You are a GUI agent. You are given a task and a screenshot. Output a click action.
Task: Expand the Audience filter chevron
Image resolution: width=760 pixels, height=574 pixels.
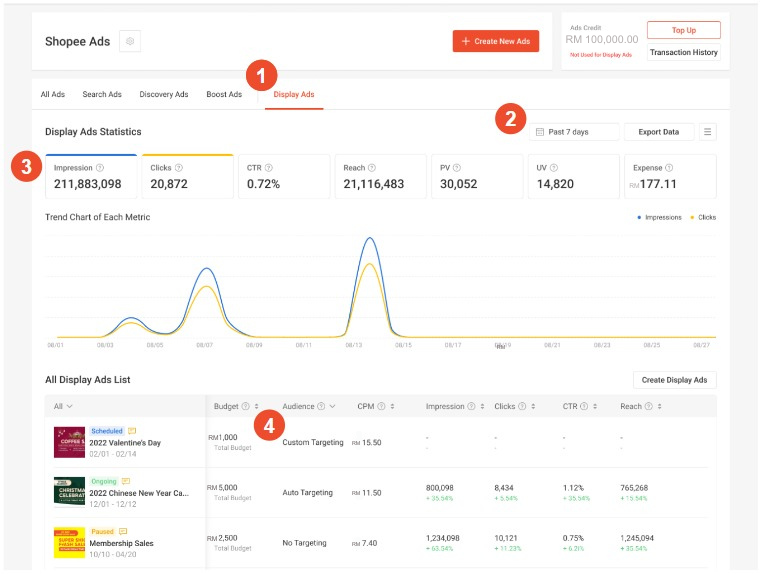click(x=332, y=406)
